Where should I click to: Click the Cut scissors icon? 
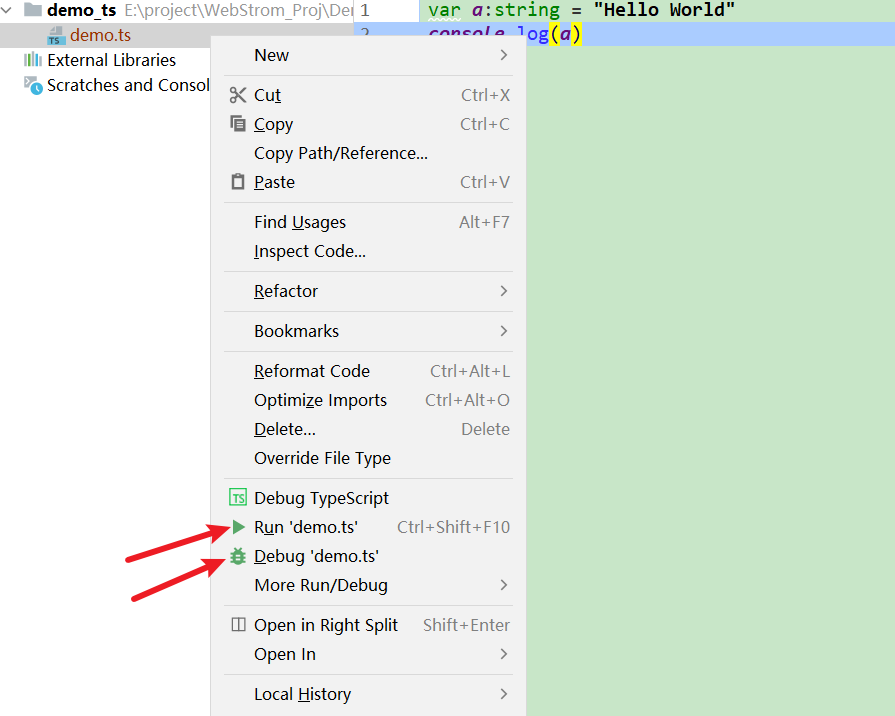point(237,95)
